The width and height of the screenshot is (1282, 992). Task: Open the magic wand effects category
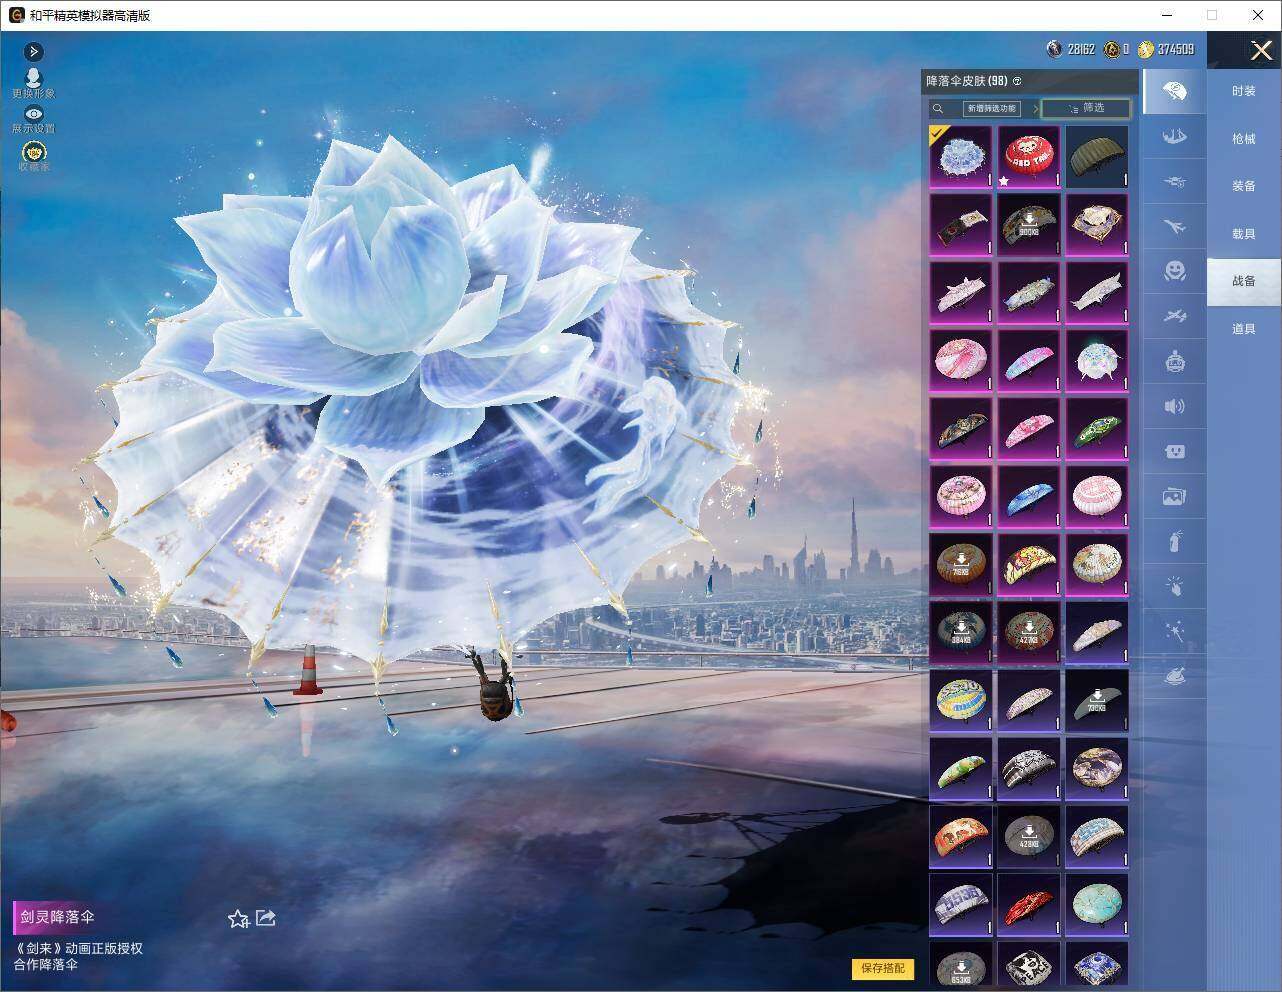[1175, 631]
